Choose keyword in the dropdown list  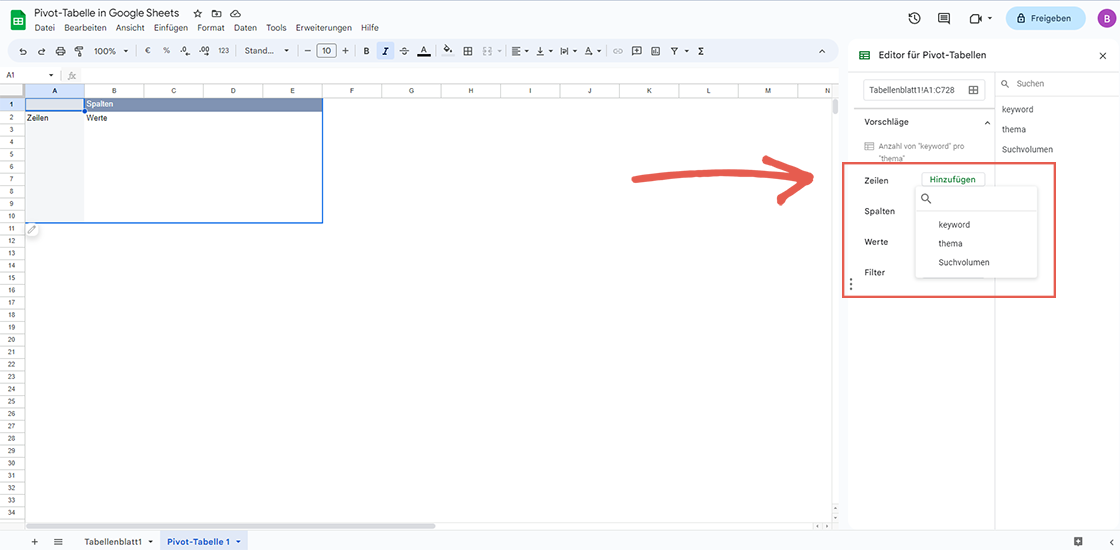954,224
